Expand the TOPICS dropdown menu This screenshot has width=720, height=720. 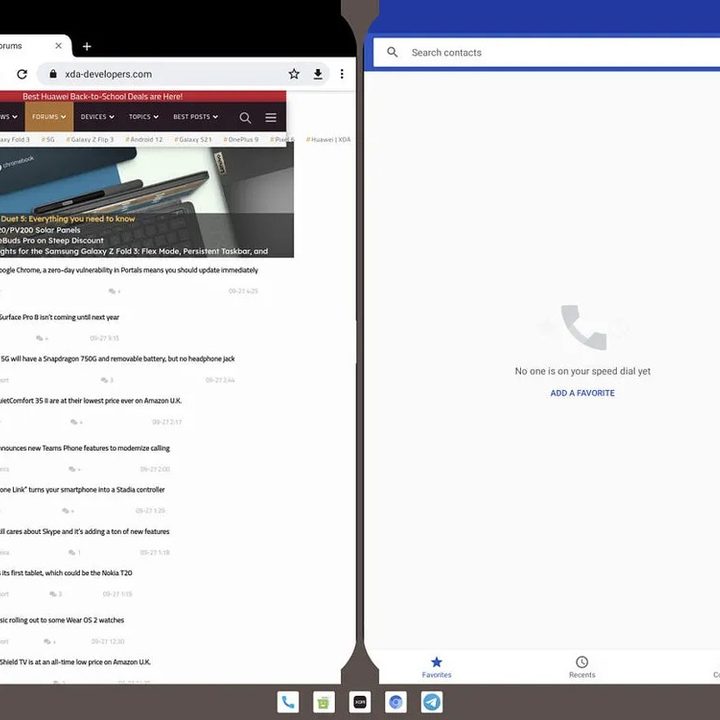(144, 117)
